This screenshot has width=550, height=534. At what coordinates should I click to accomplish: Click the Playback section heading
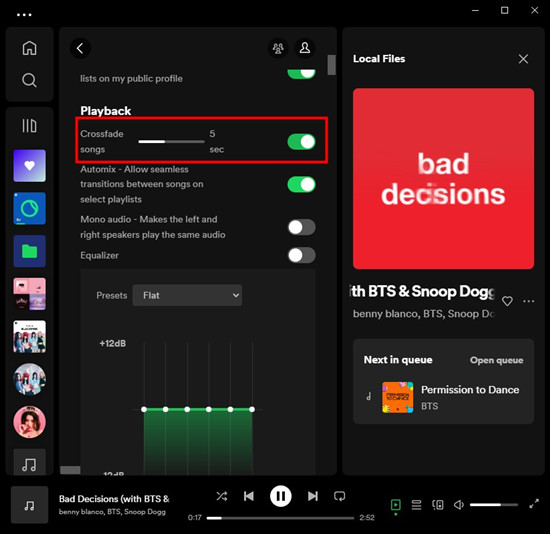106,111
